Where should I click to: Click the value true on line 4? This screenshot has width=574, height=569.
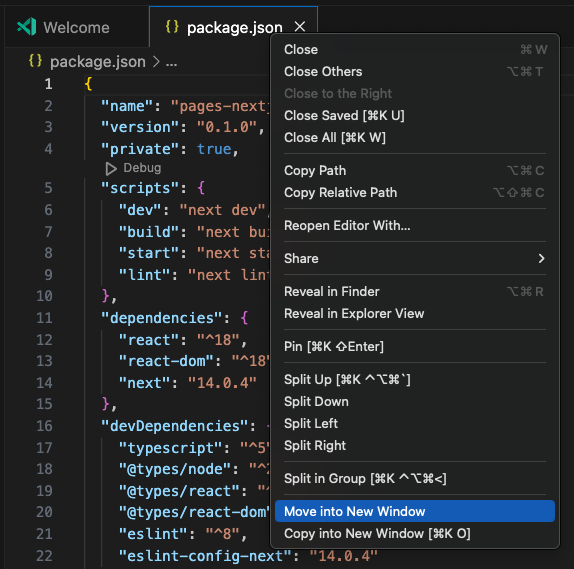(214, 149)
